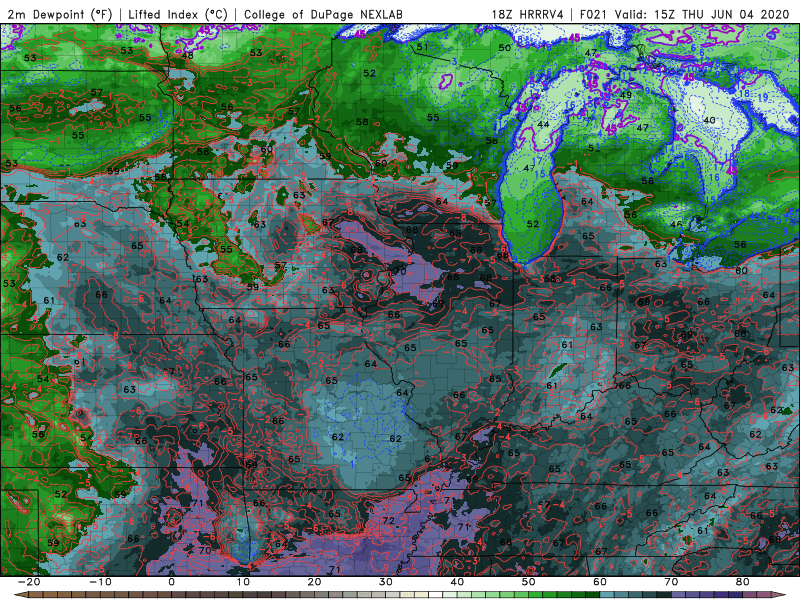Image resolution: width=800 pixels, height=600 pixels.
Task: Click the 60 tick label on the color scale
Action: (x=600, y=582)
